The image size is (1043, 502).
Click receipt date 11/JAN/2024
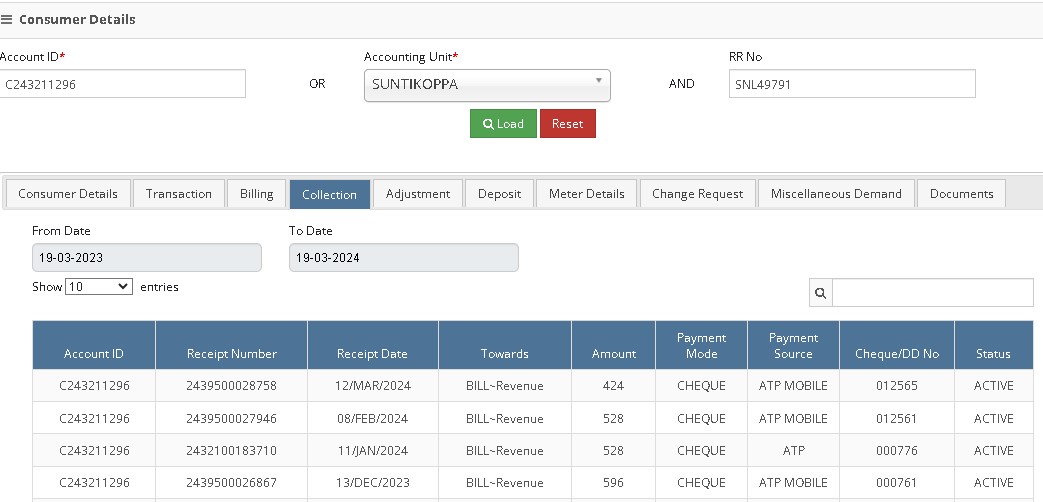click(x=372, y=450)
